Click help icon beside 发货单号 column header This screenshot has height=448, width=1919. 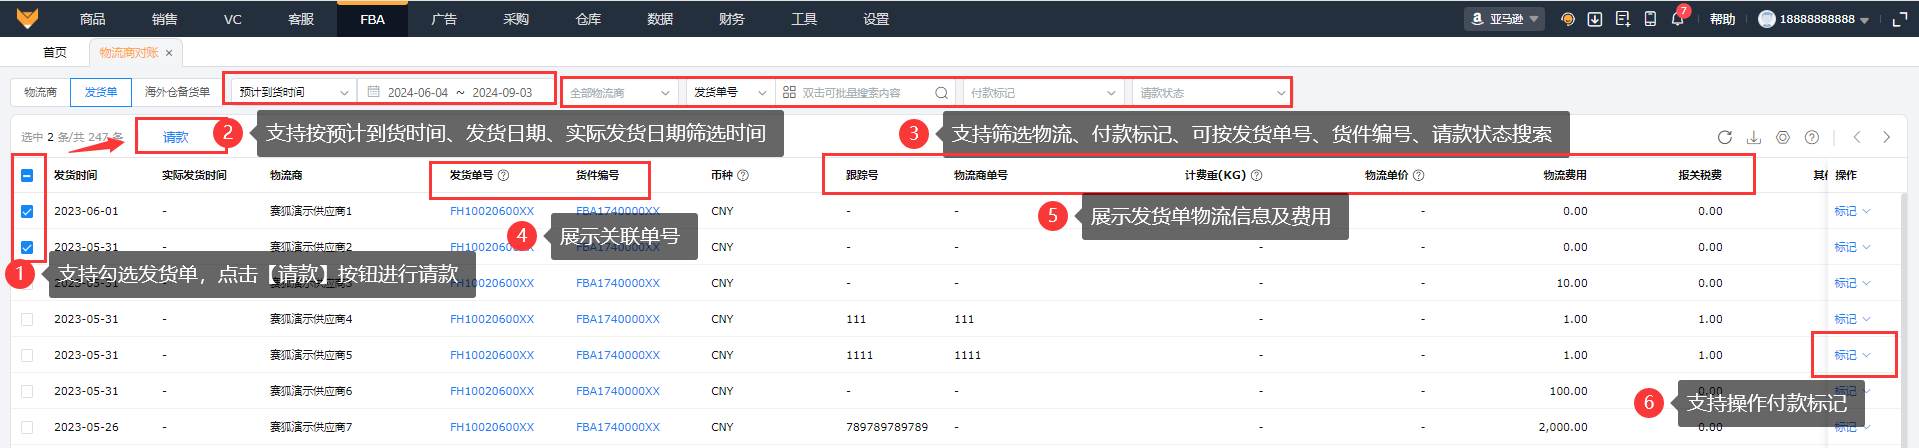point(503,175)
